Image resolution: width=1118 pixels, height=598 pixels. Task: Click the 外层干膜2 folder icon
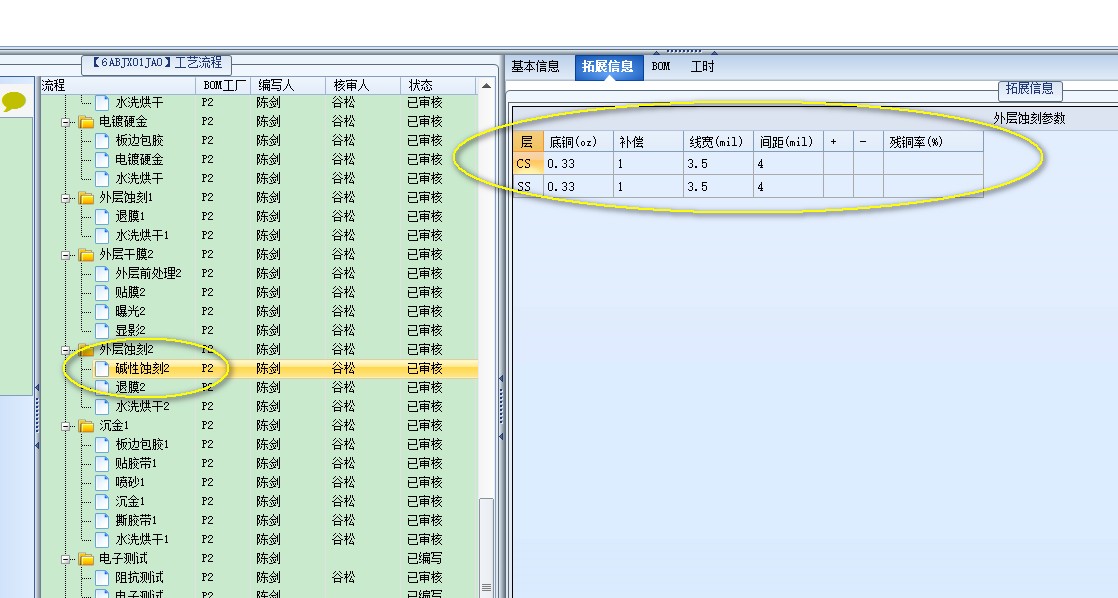(86, 254)
